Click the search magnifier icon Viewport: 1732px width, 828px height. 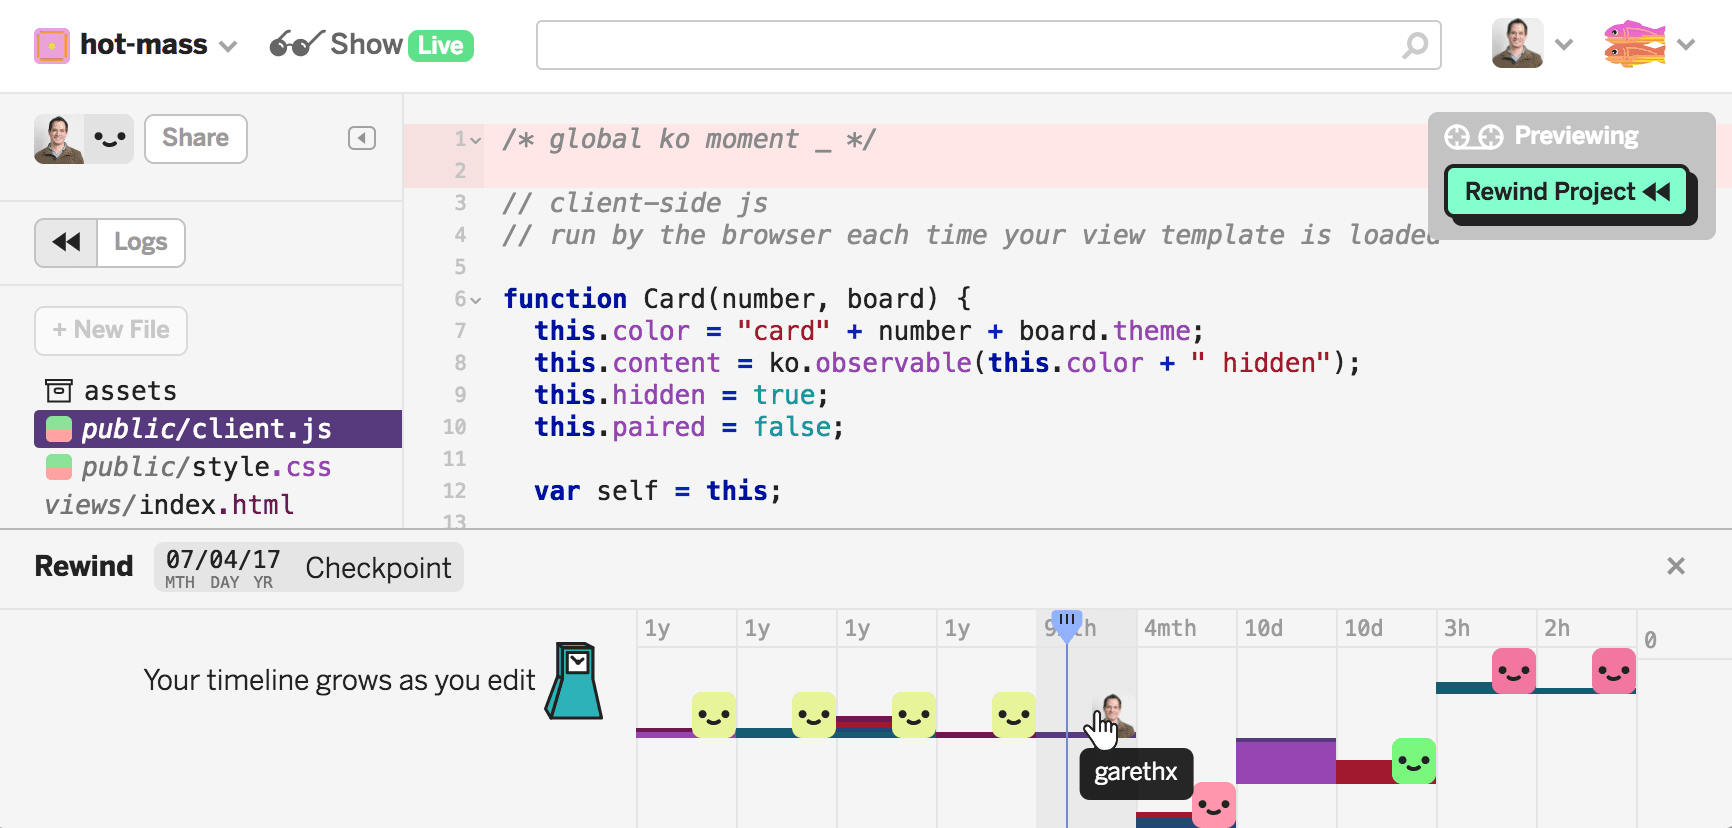[1414, 45]
